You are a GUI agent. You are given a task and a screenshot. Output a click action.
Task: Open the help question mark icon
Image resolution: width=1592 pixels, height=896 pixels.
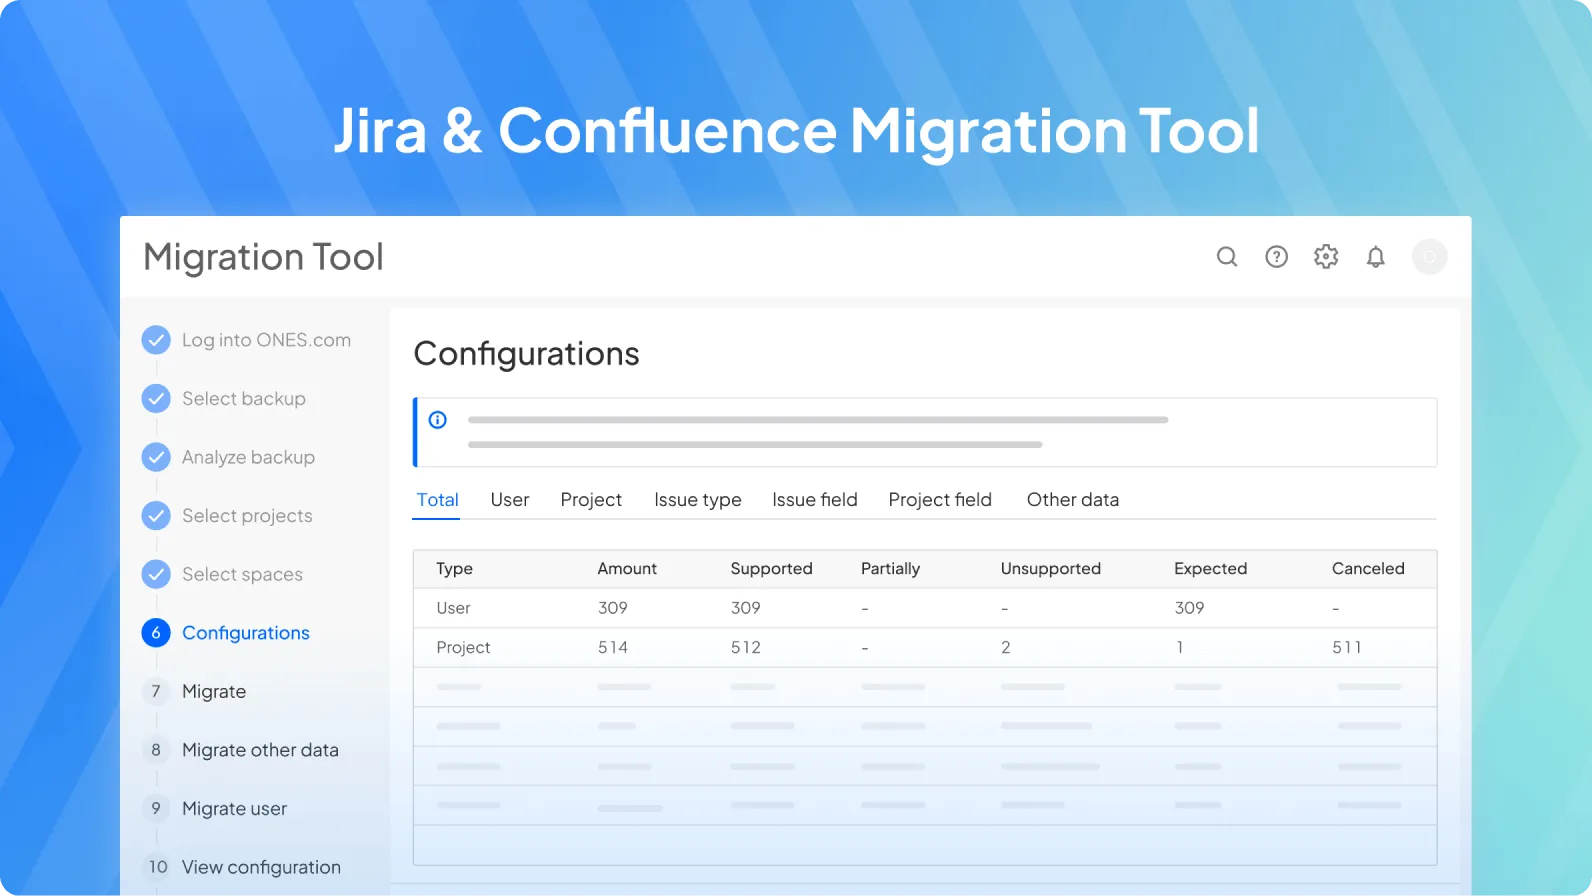point(1276,257)
